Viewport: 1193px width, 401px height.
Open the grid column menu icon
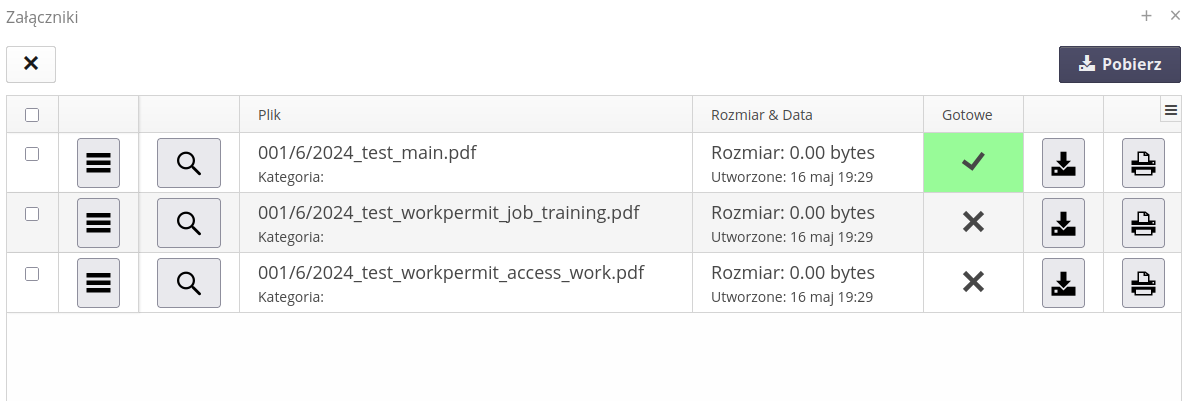pyautogui.click(x=1171, y=111)
